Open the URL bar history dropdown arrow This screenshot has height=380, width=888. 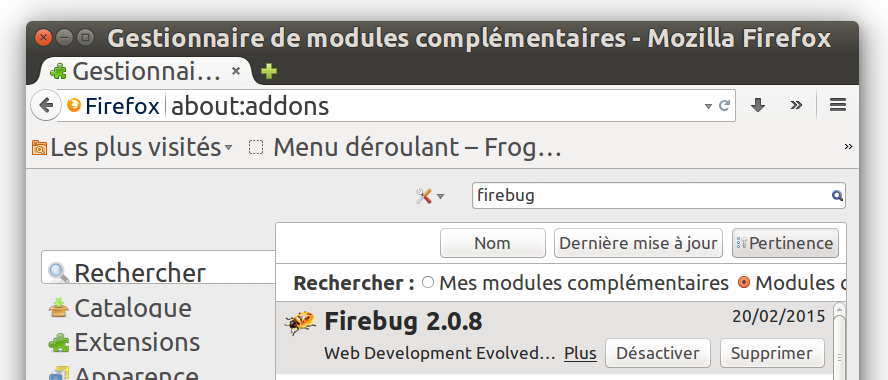[x=708, y=106]
